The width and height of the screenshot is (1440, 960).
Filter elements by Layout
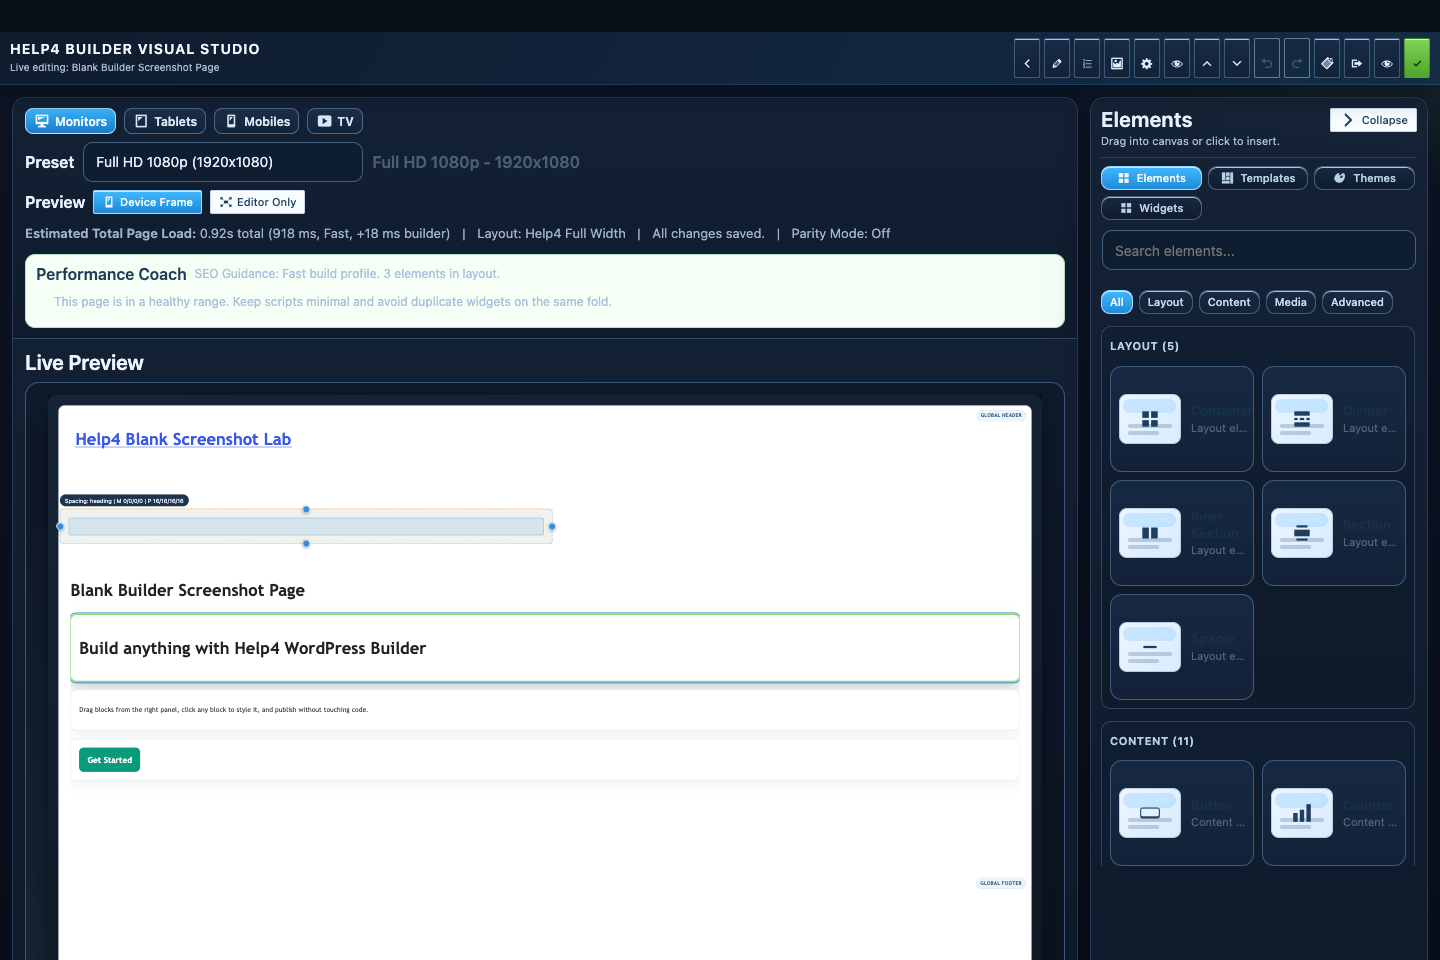click(1165, 302)
